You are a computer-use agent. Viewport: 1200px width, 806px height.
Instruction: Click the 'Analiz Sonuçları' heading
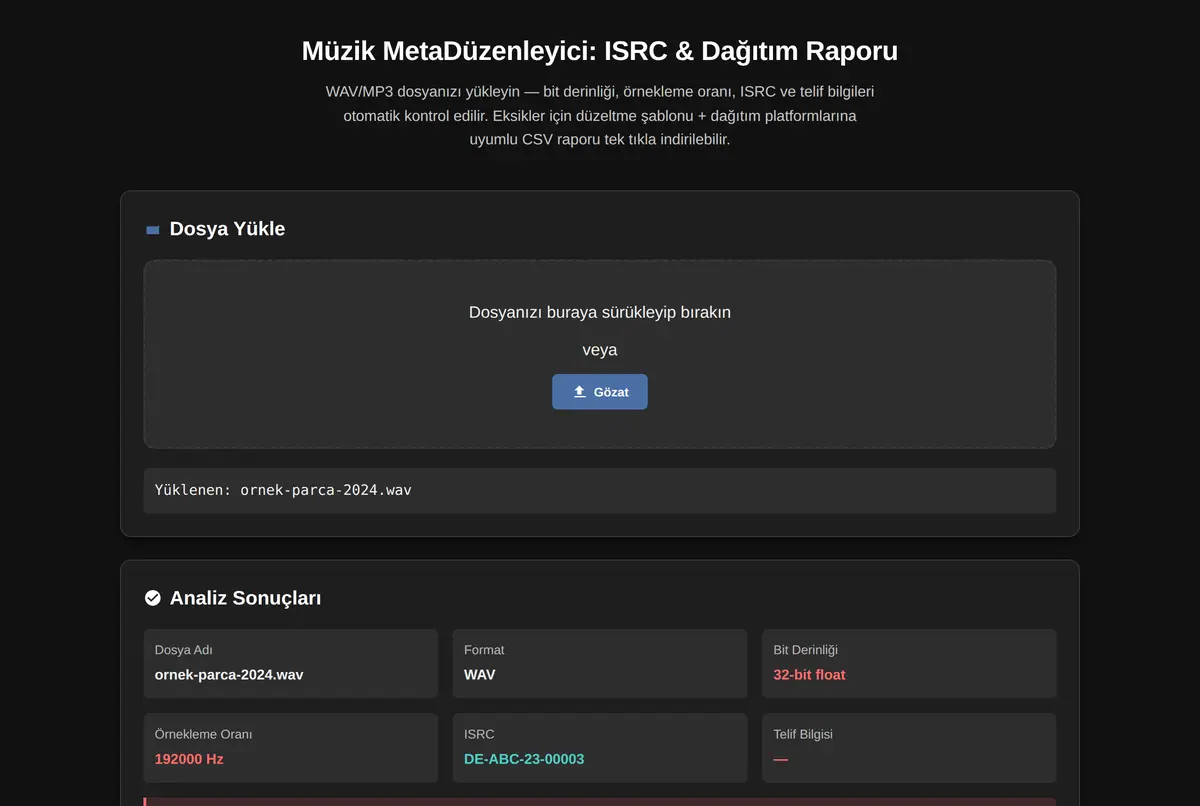[245, 598]
